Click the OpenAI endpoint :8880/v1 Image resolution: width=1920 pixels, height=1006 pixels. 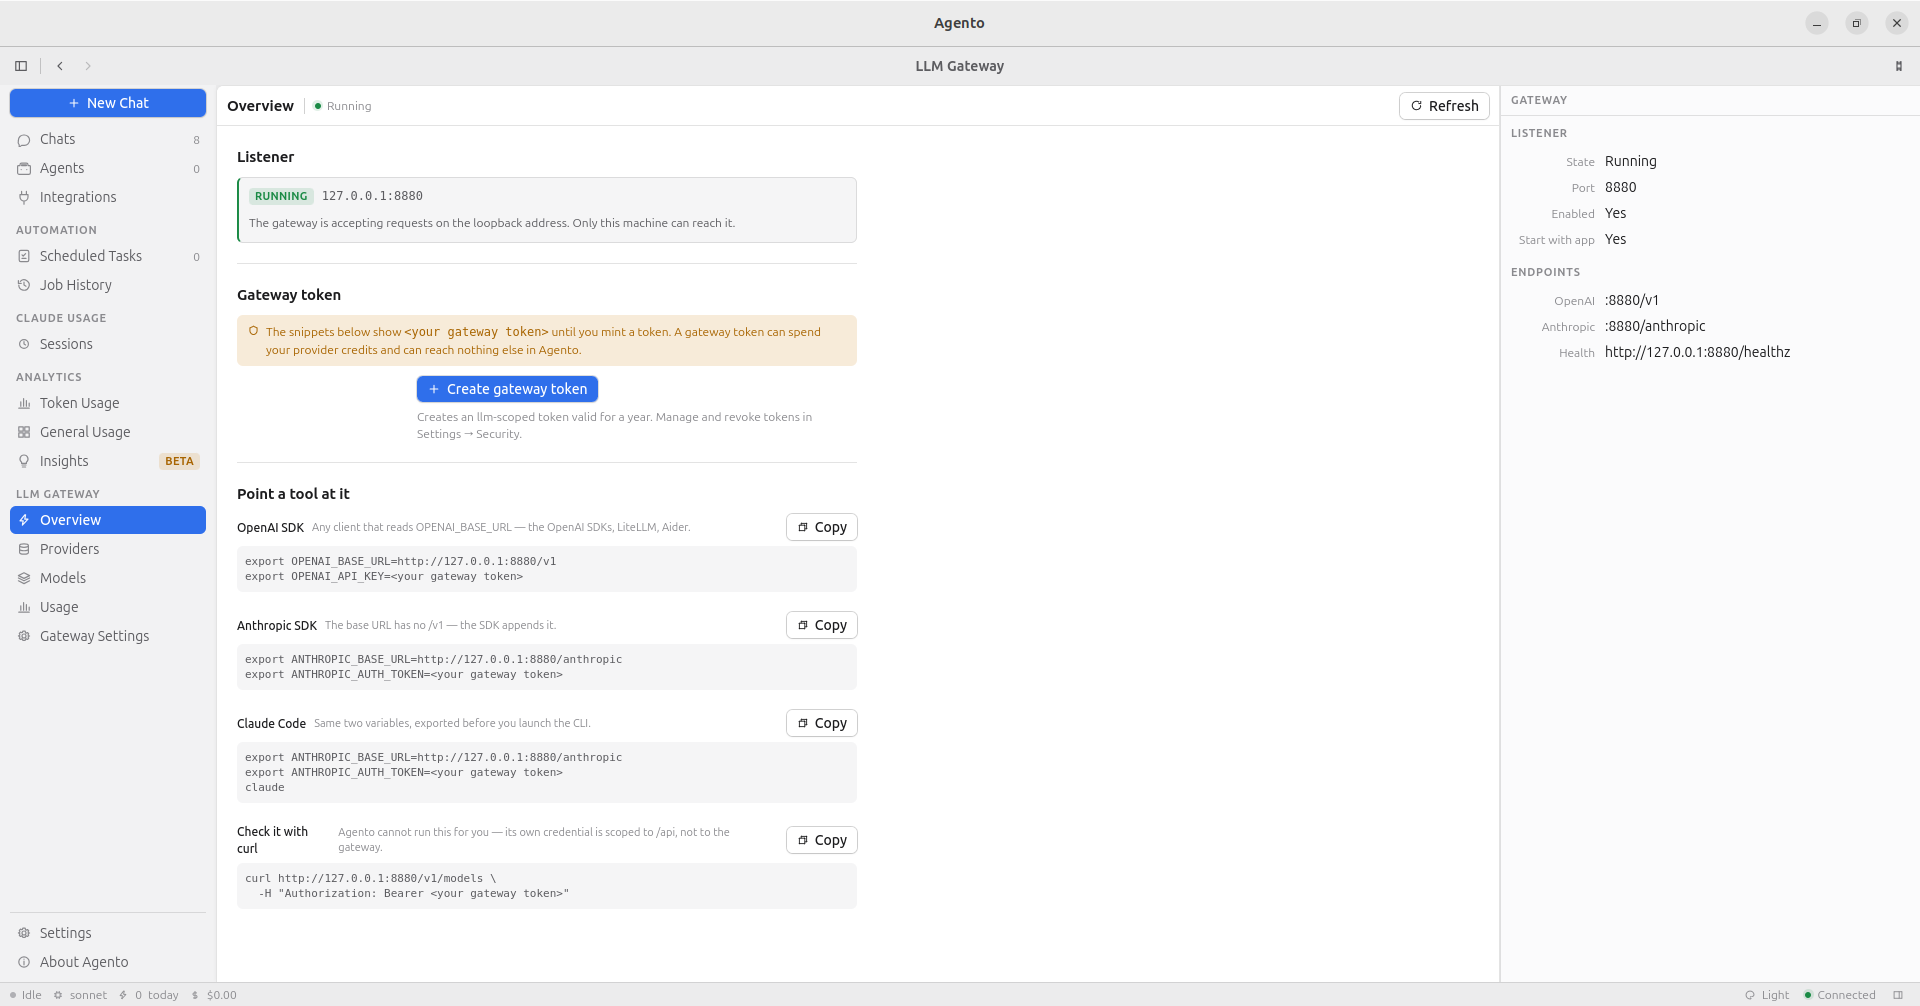(1632, 300)
